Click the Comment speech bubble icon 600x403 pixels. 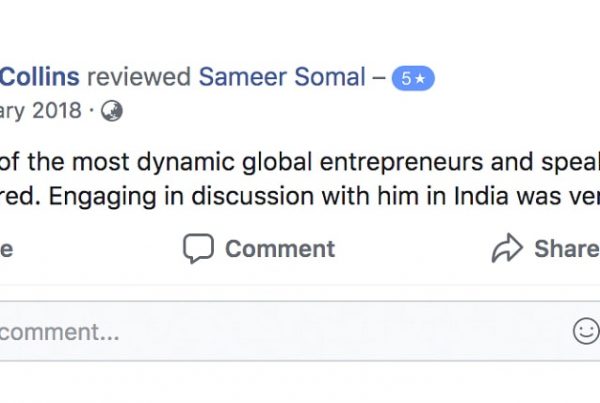[x=198, y=248]
